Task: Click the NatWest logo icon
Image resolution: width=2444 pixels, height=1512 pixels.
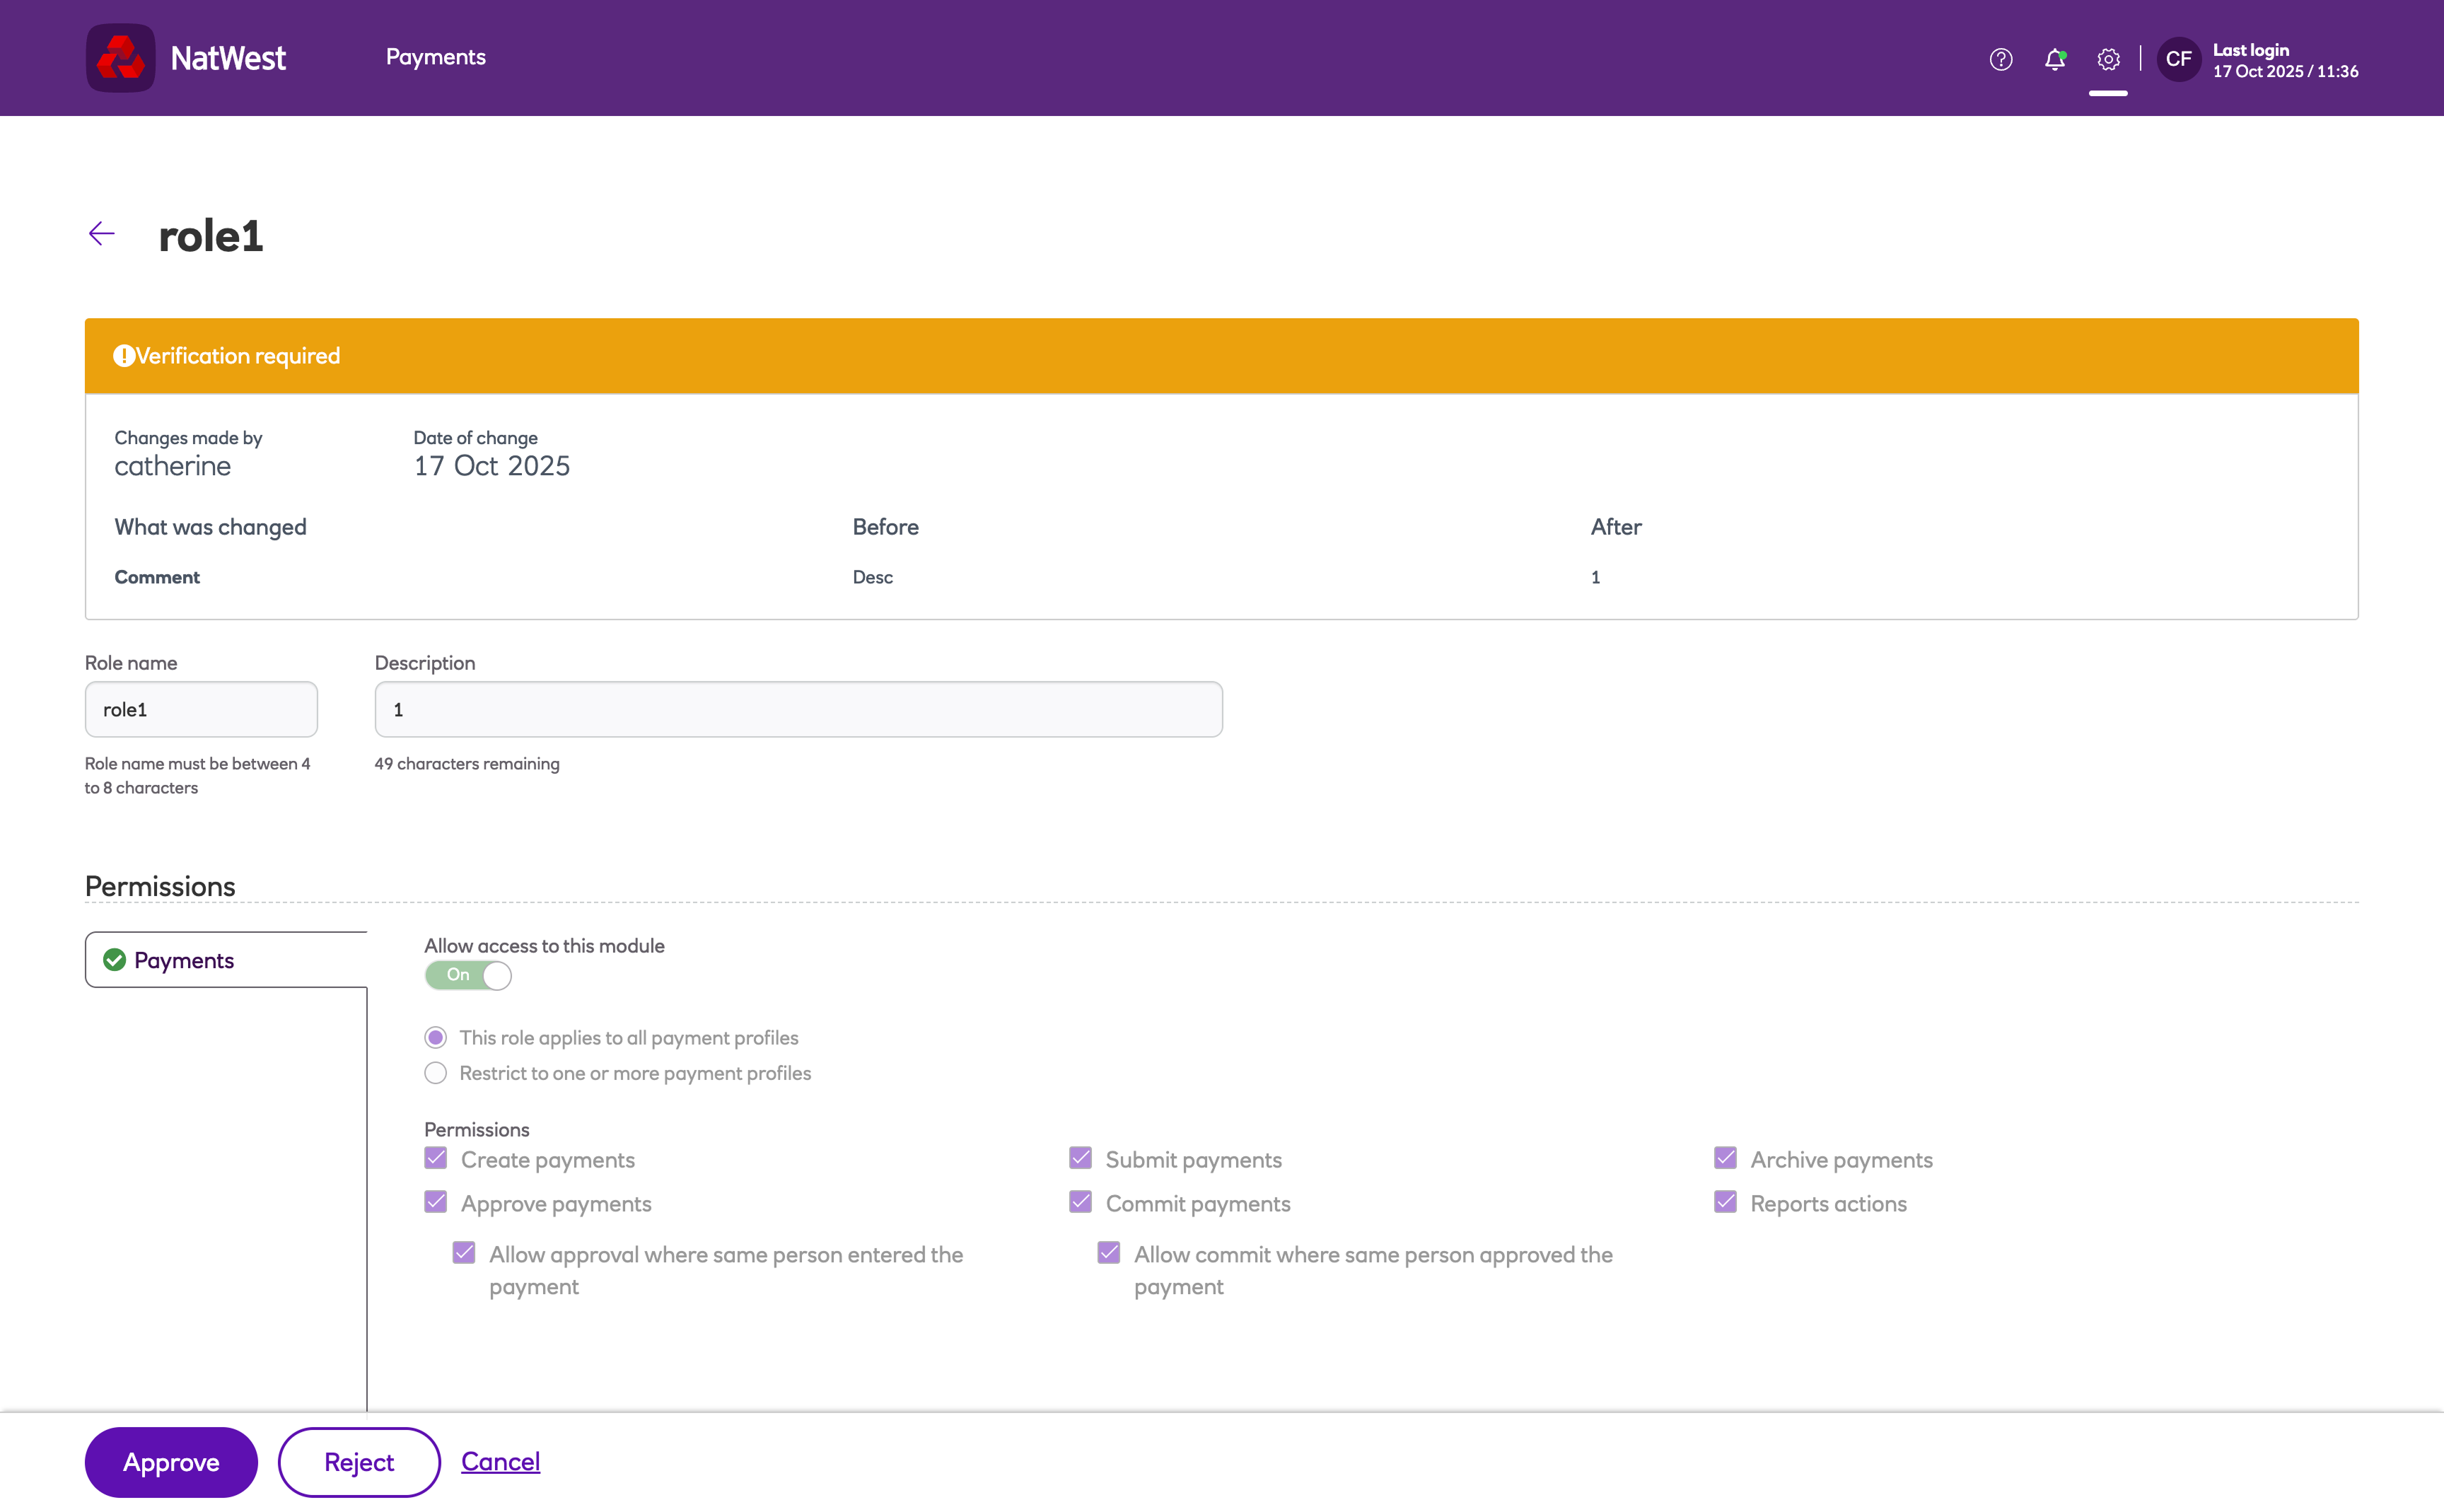Action: coord(120,58)
